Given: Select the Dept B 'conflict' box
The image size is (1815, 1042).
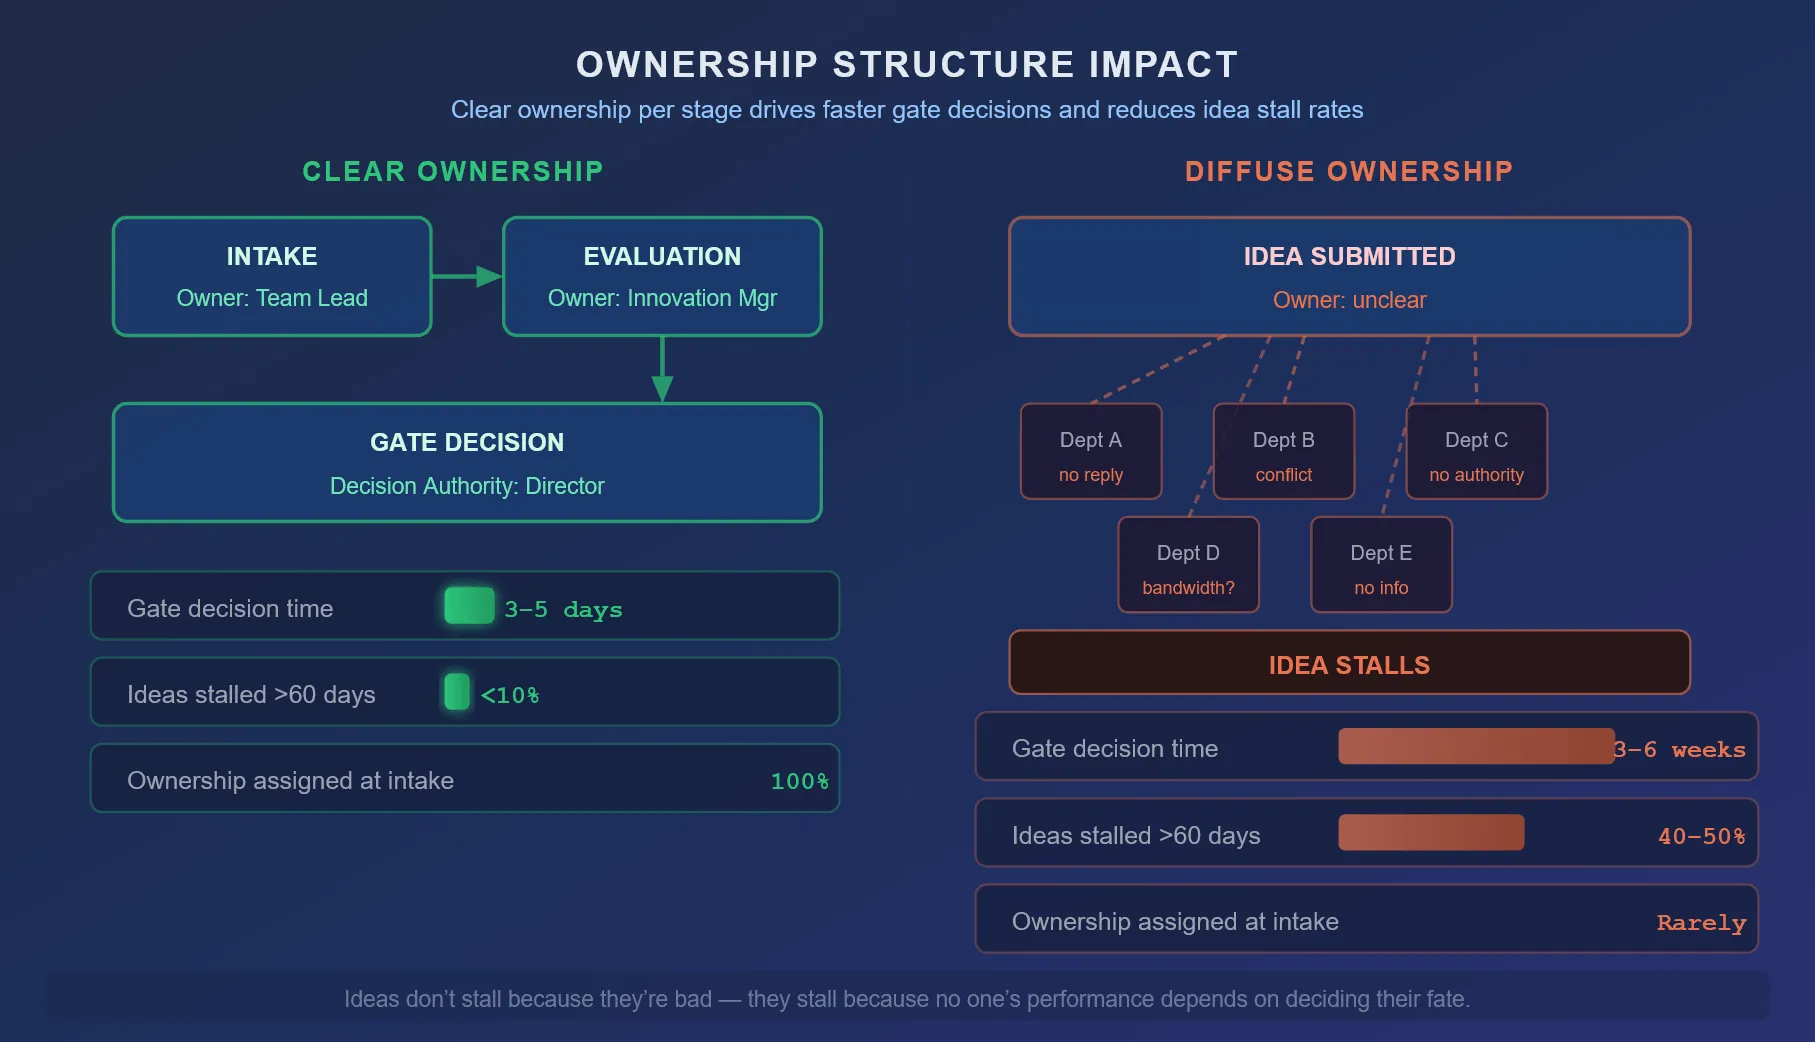Looking at the screenshot, I should point(1284,451).
